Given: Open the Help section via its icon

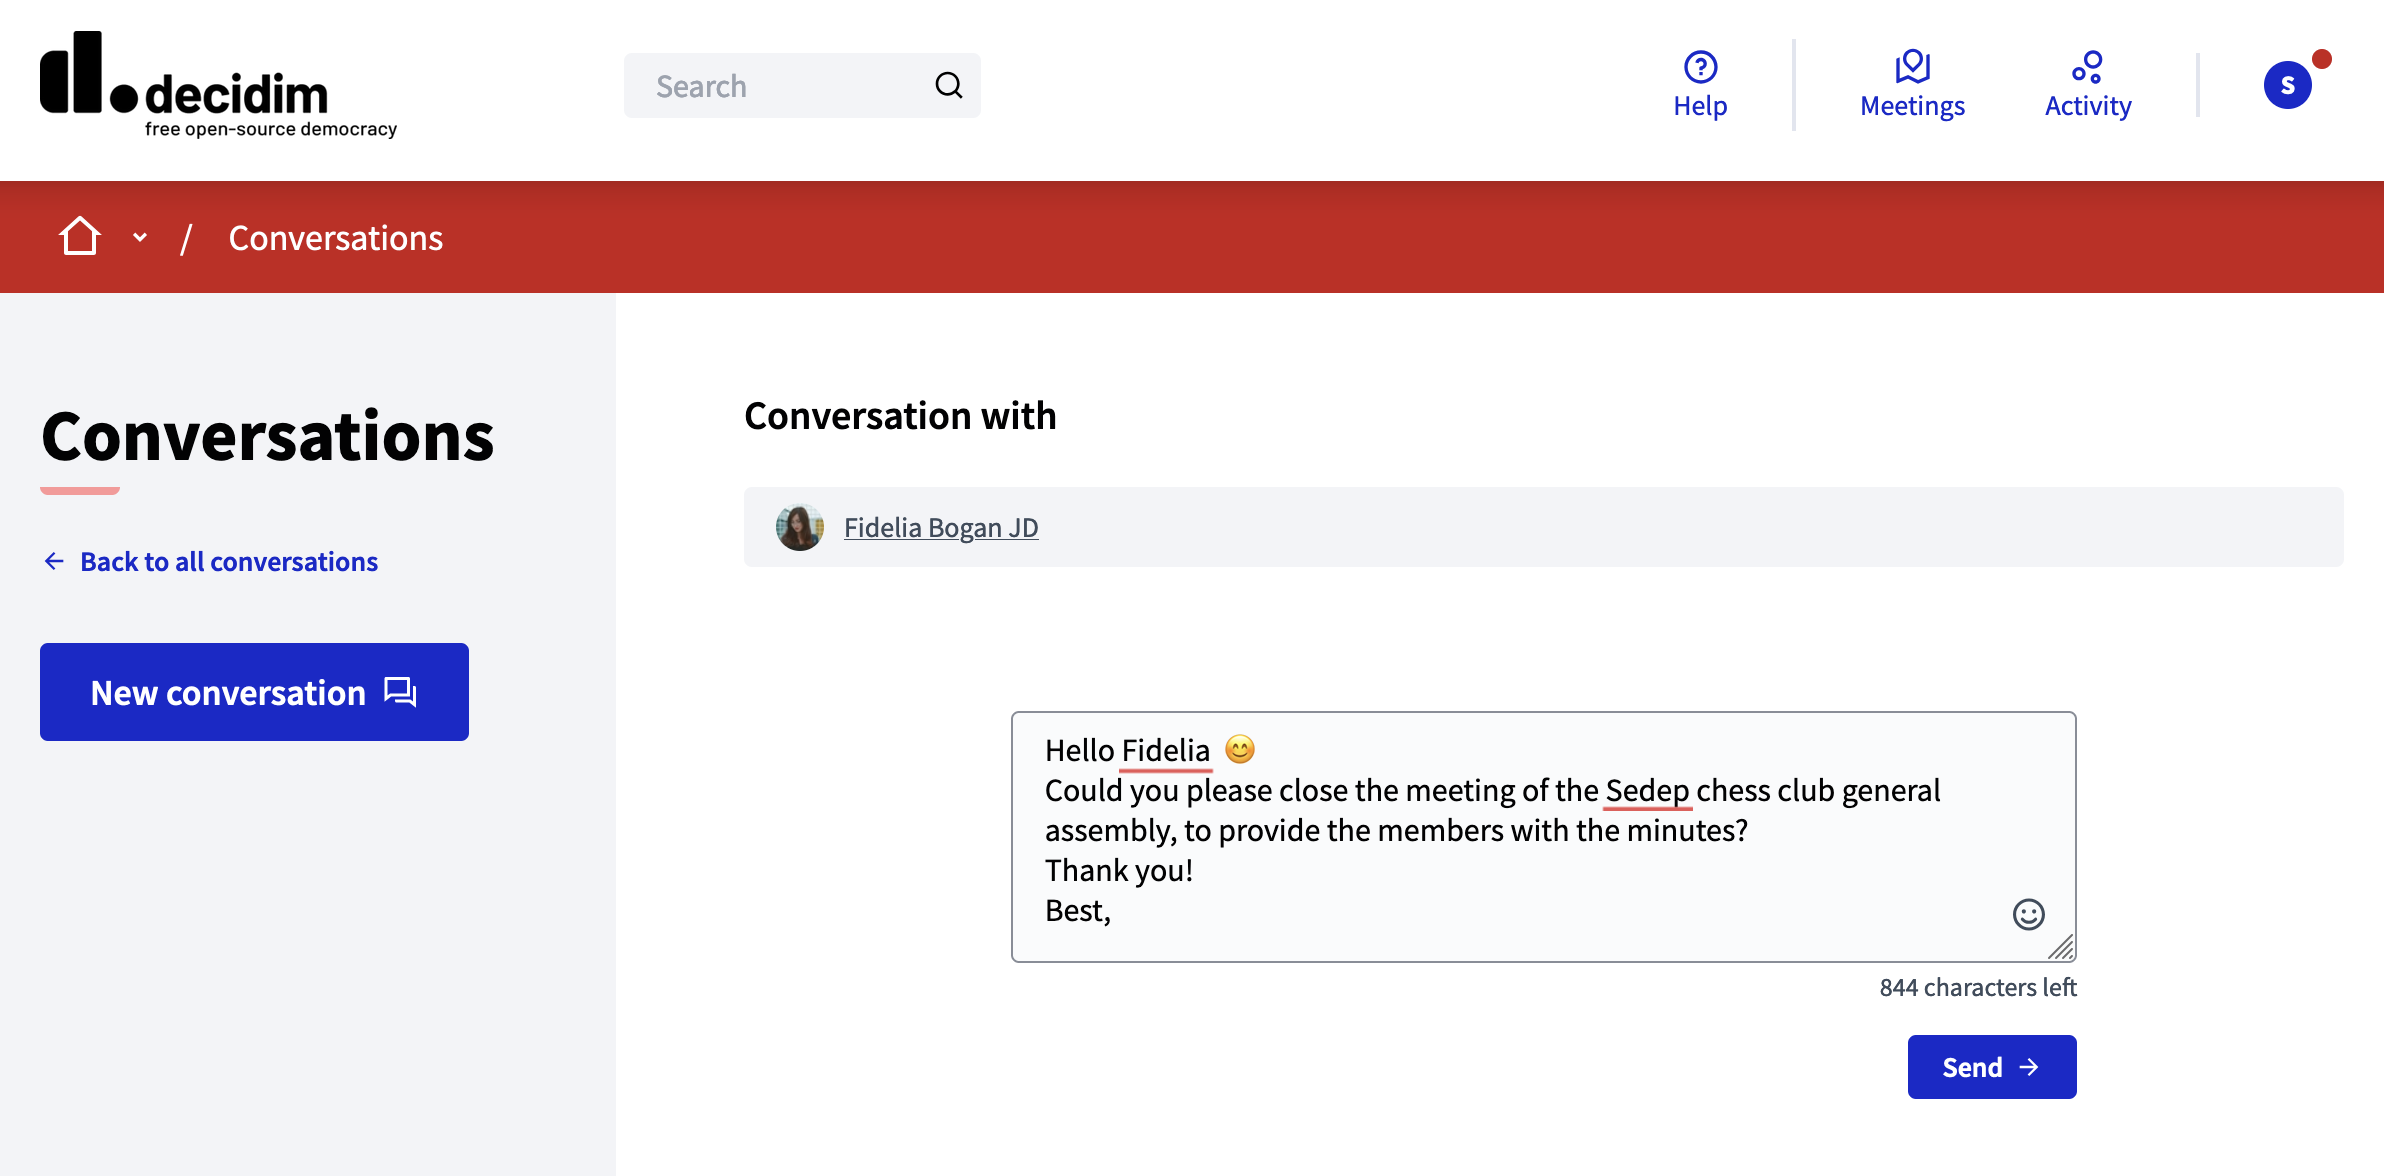Looking at the screenshot, I should tap(1699, 67).
